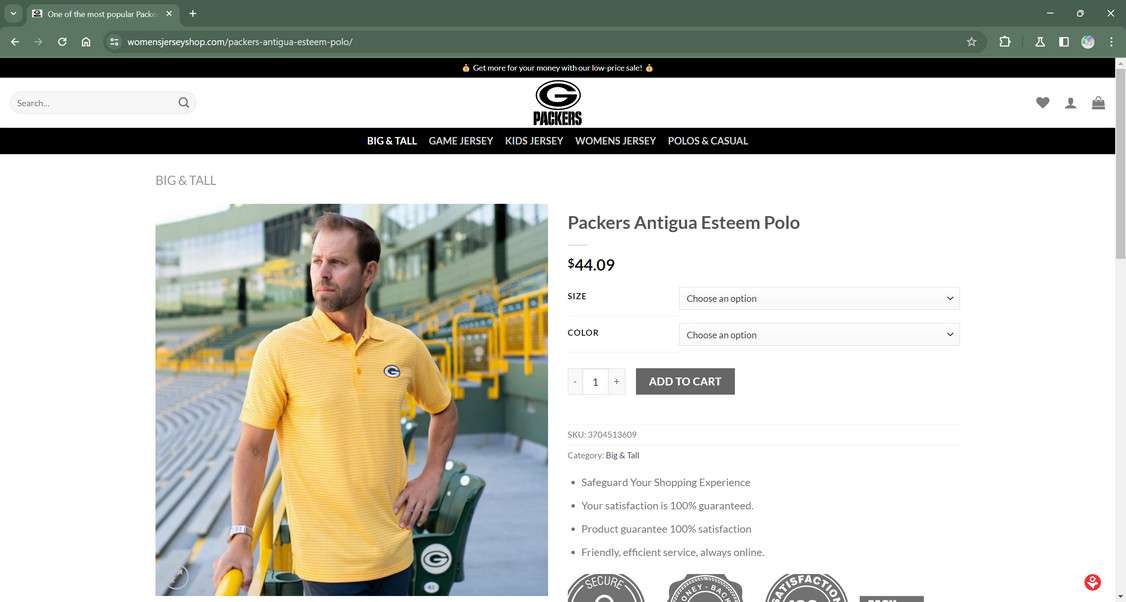Click the red chat widget icon
1126x602 pixels.
tap(1092, 582)
